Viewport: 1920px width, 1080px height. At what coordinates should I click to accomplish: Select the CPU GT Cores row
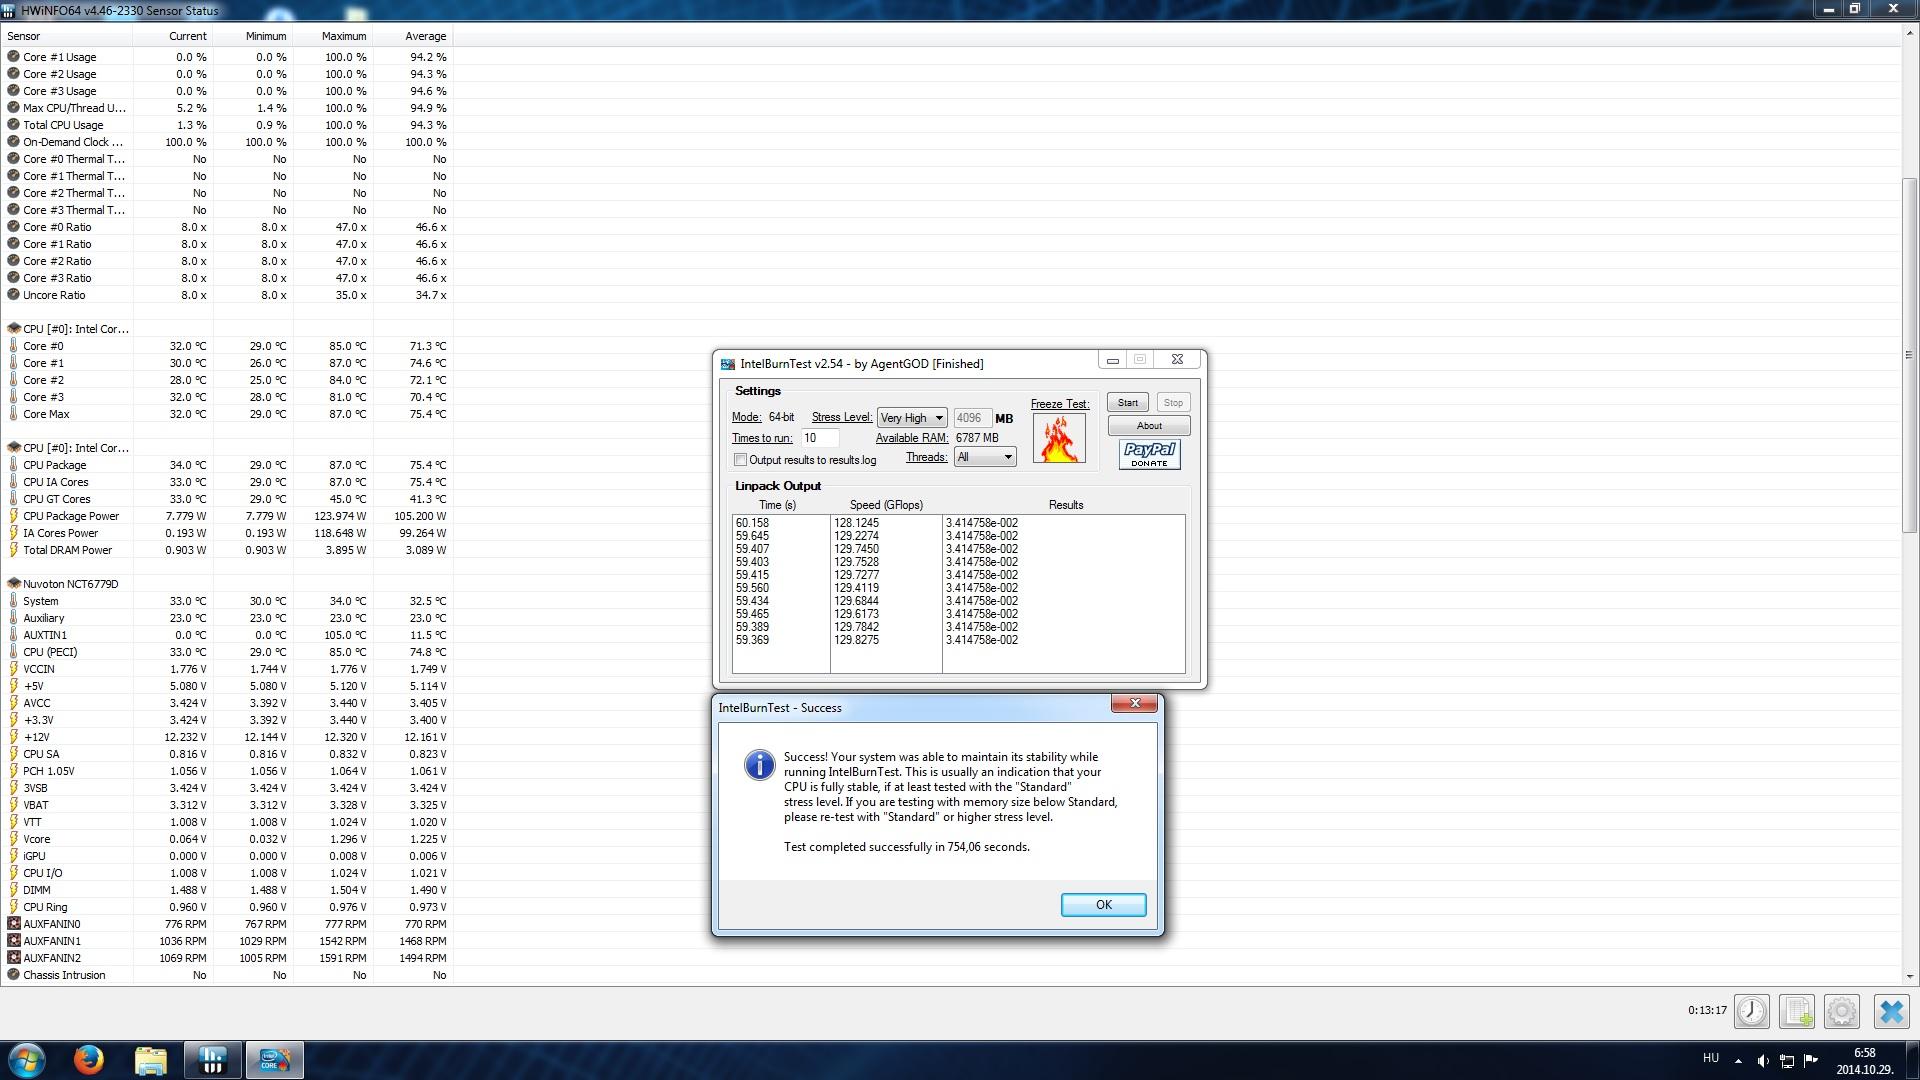click(227, 499)
